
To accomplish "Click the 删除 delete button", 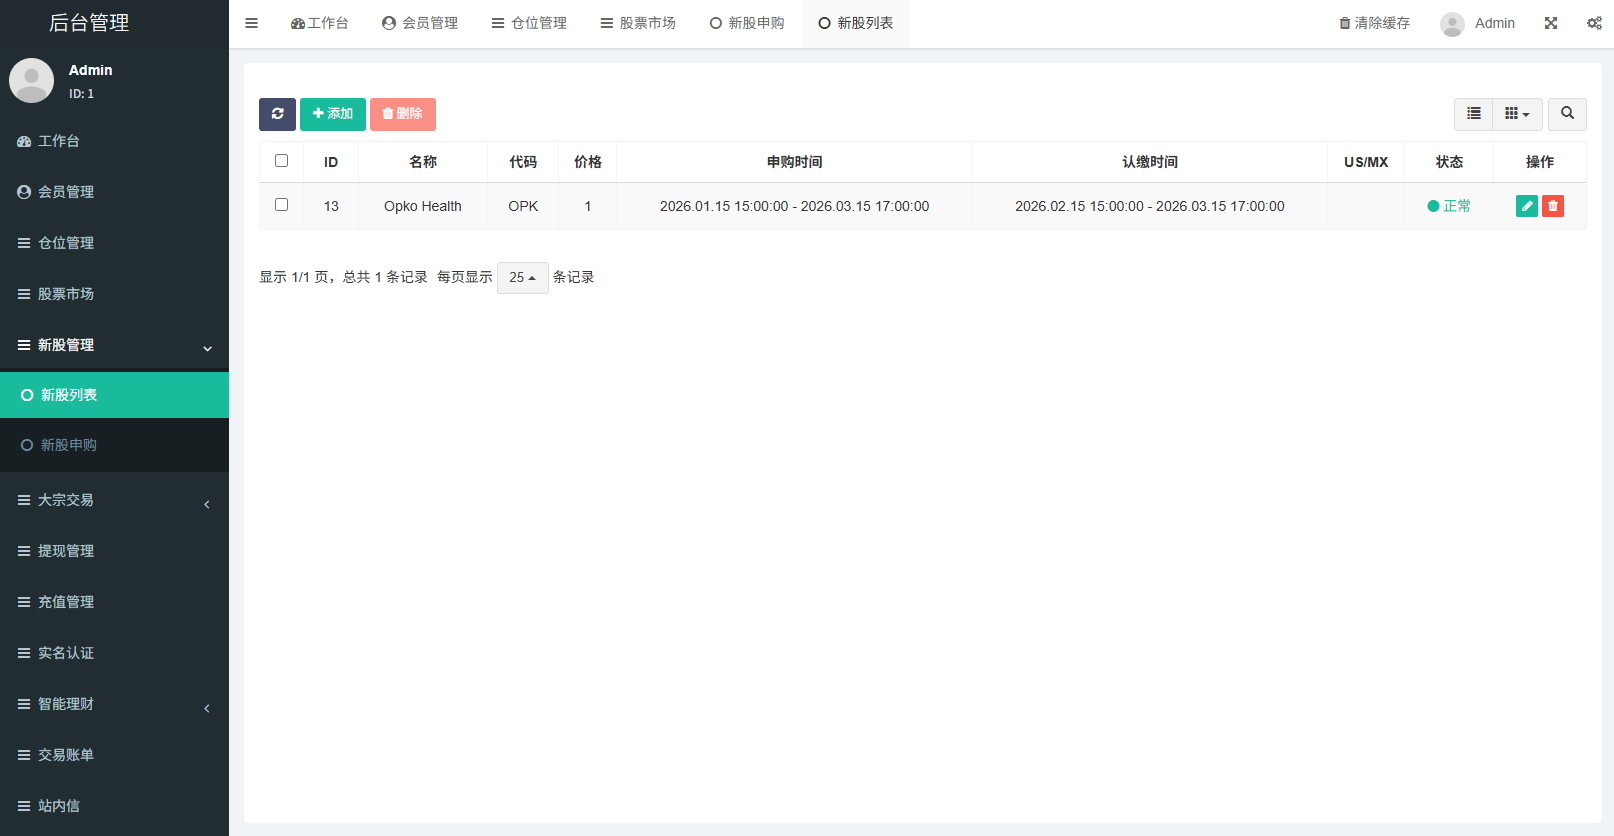I will tap(402, 114).
